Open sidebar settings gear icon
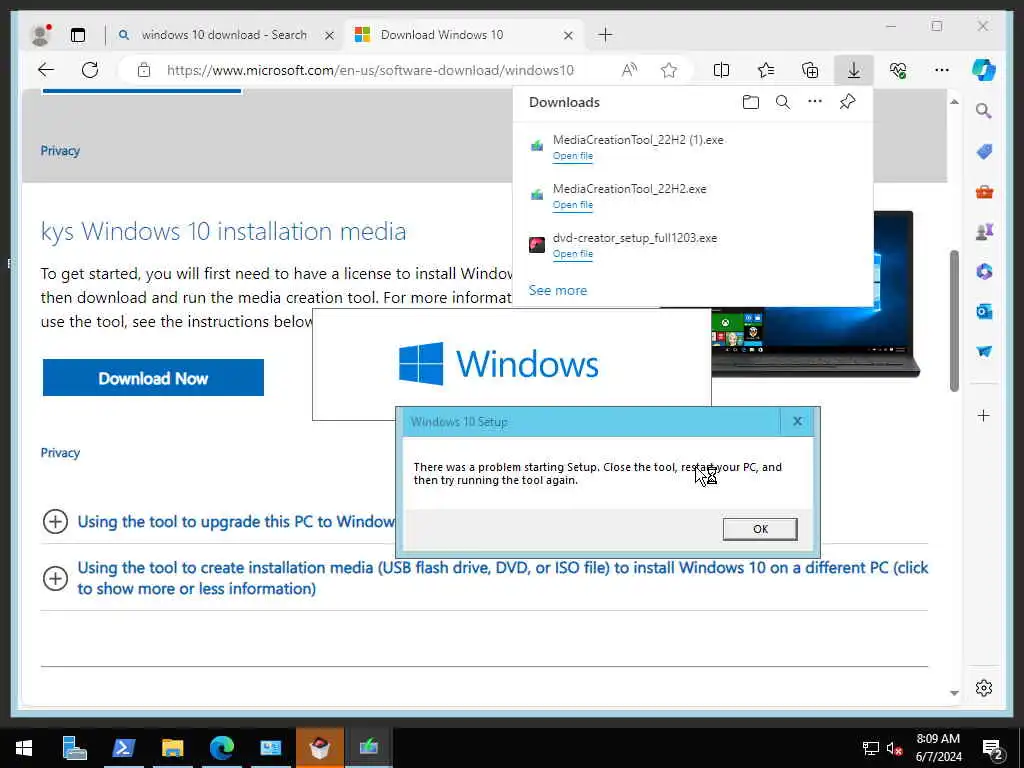This screenshot has width=1024, height=768. pos(984,688)
